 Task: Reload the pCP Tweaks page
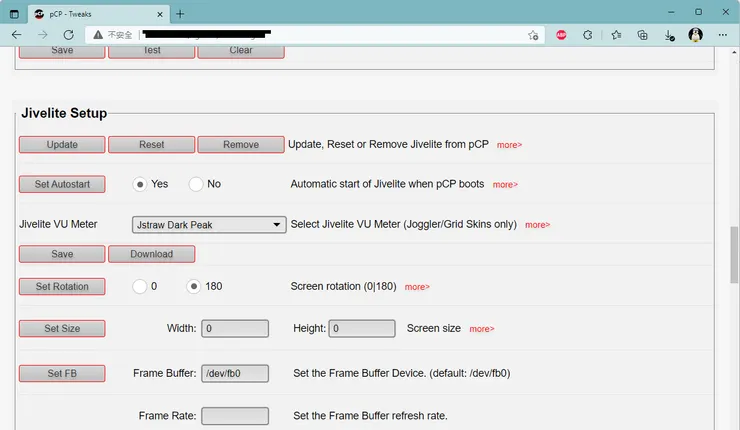(x=68, y=35)
